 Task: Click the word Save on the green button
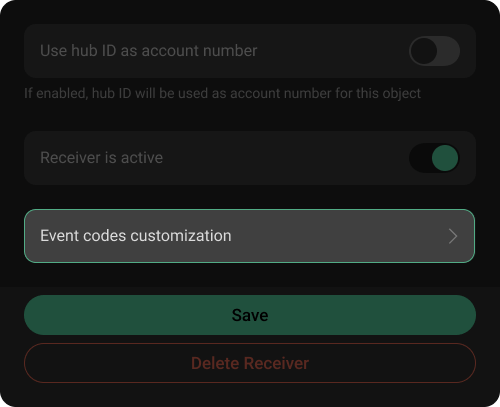(x=250, y=315)
